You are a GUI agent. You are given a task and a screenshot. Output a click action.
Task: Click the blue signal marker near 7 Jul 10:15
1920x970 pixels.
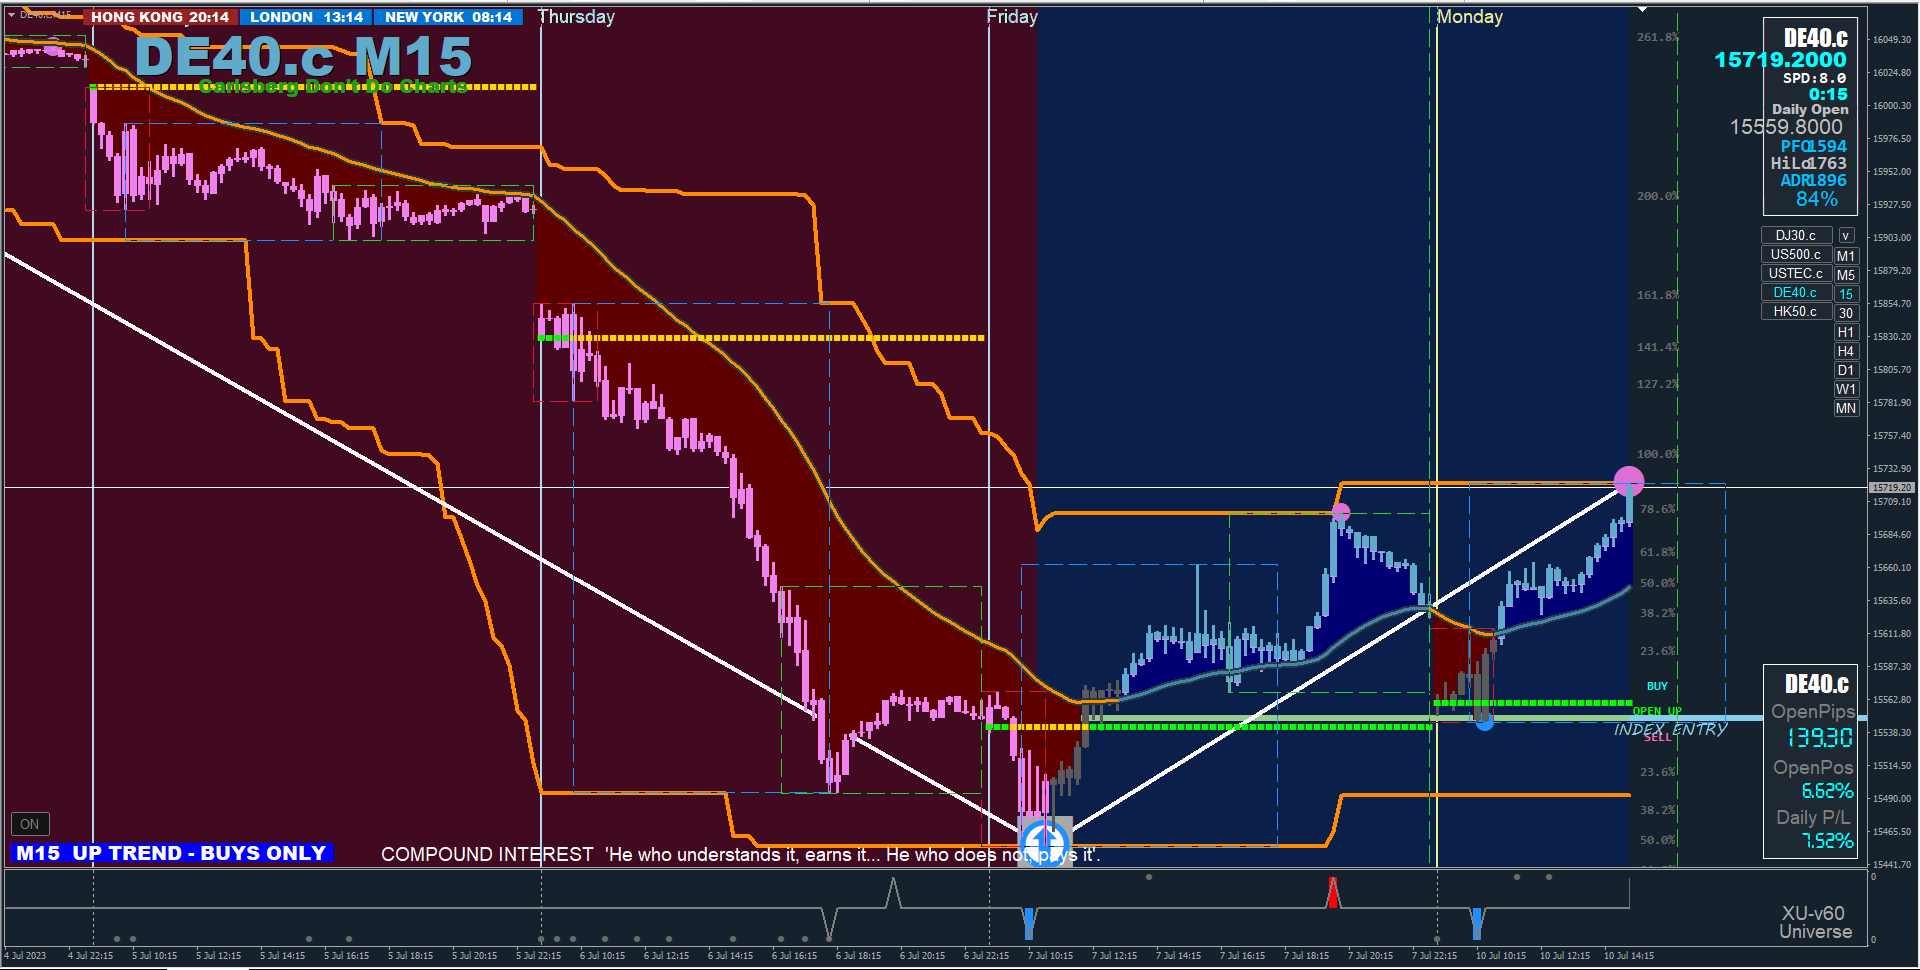1029,923
